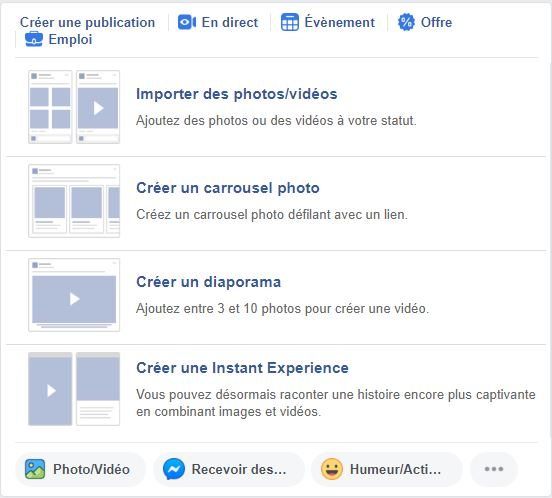
Task: Click the Messenger icon on Recevoir des
Action: click(x=174, y=469)
